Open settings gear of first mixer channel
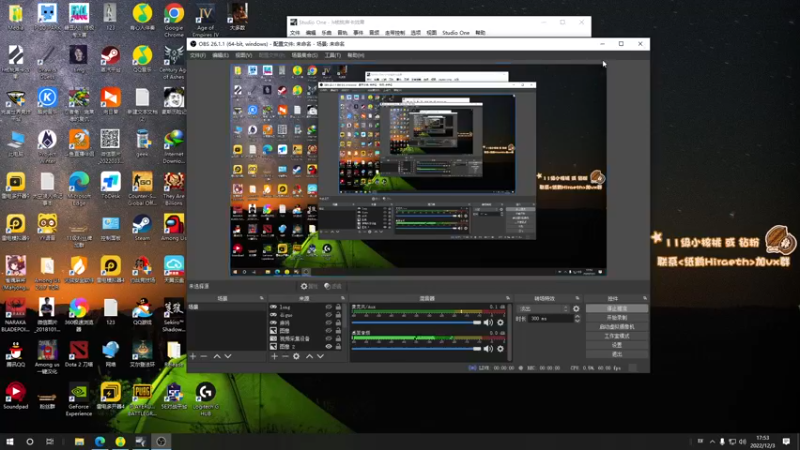 501,322
